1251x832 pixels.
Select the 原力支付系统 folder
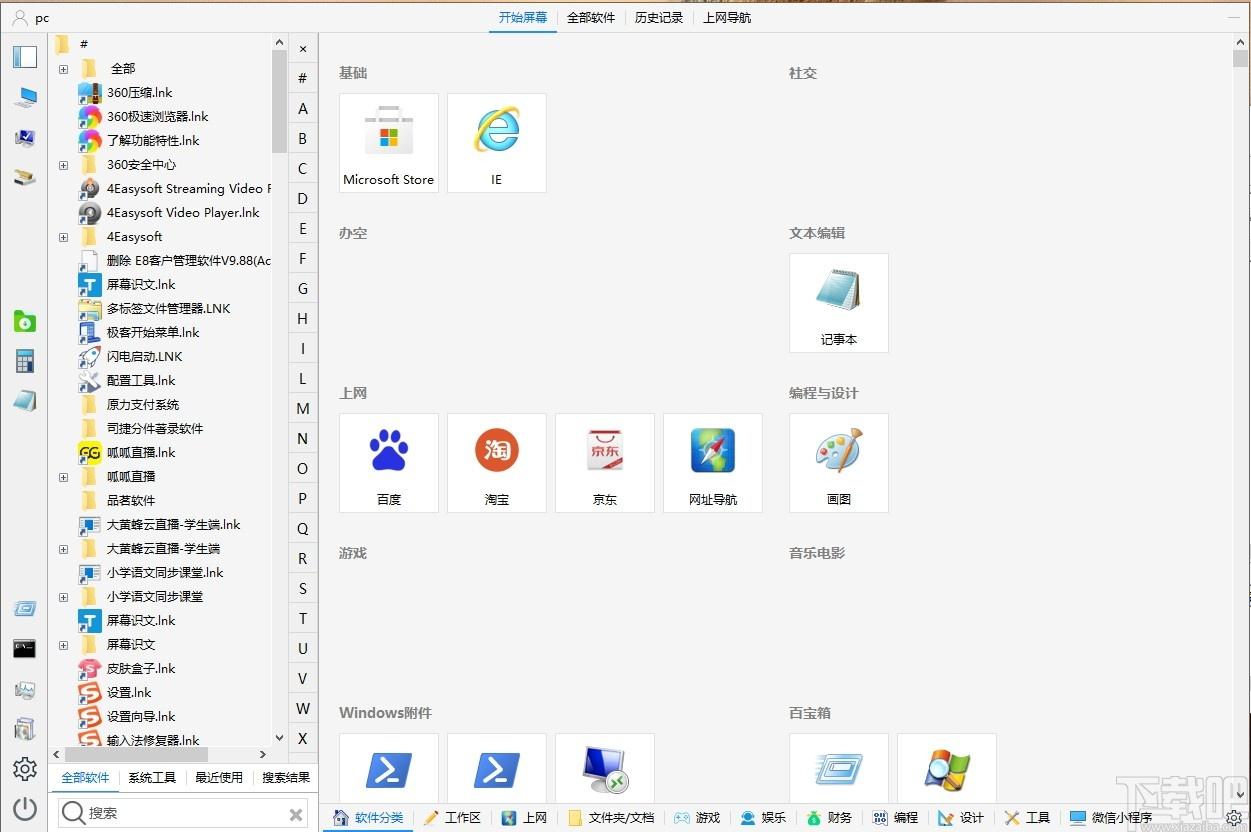click(143, 404)
